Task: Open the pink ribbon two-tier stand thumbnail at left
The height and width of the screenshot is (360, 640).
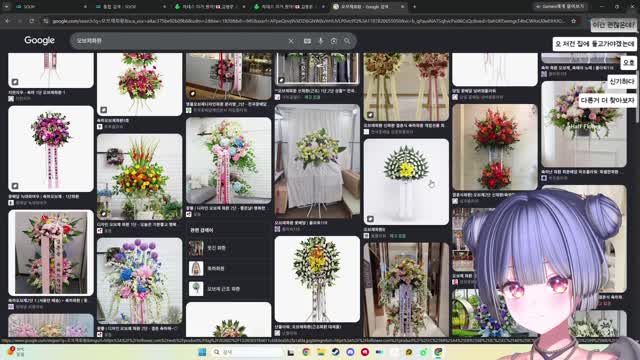Action: coord(51,253)
